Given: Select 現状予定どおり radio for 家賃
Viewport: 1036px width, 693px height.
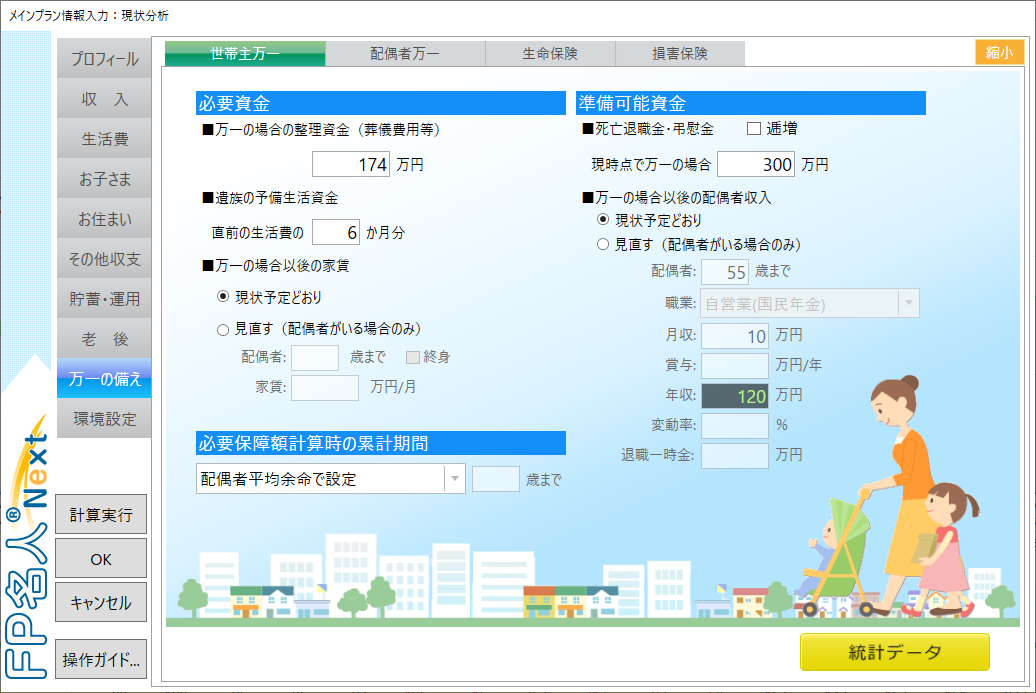Looking at the screenshot, I should [x=224, y=297].
